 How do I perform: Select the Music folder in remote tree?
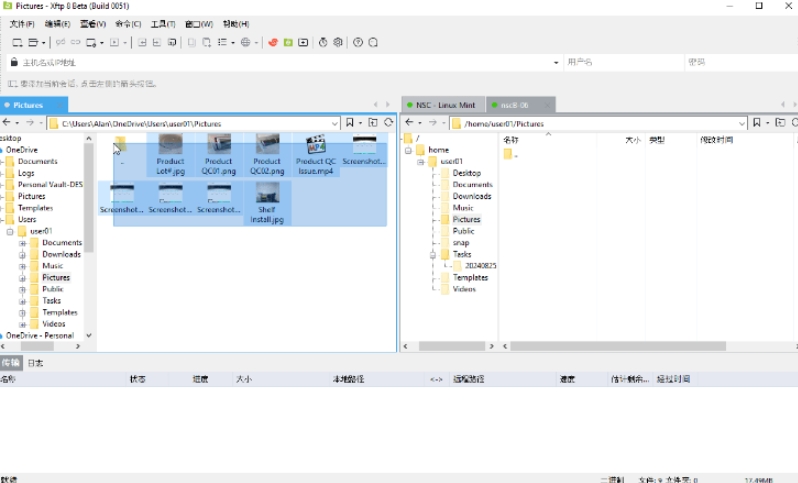[x=463, y=208]
